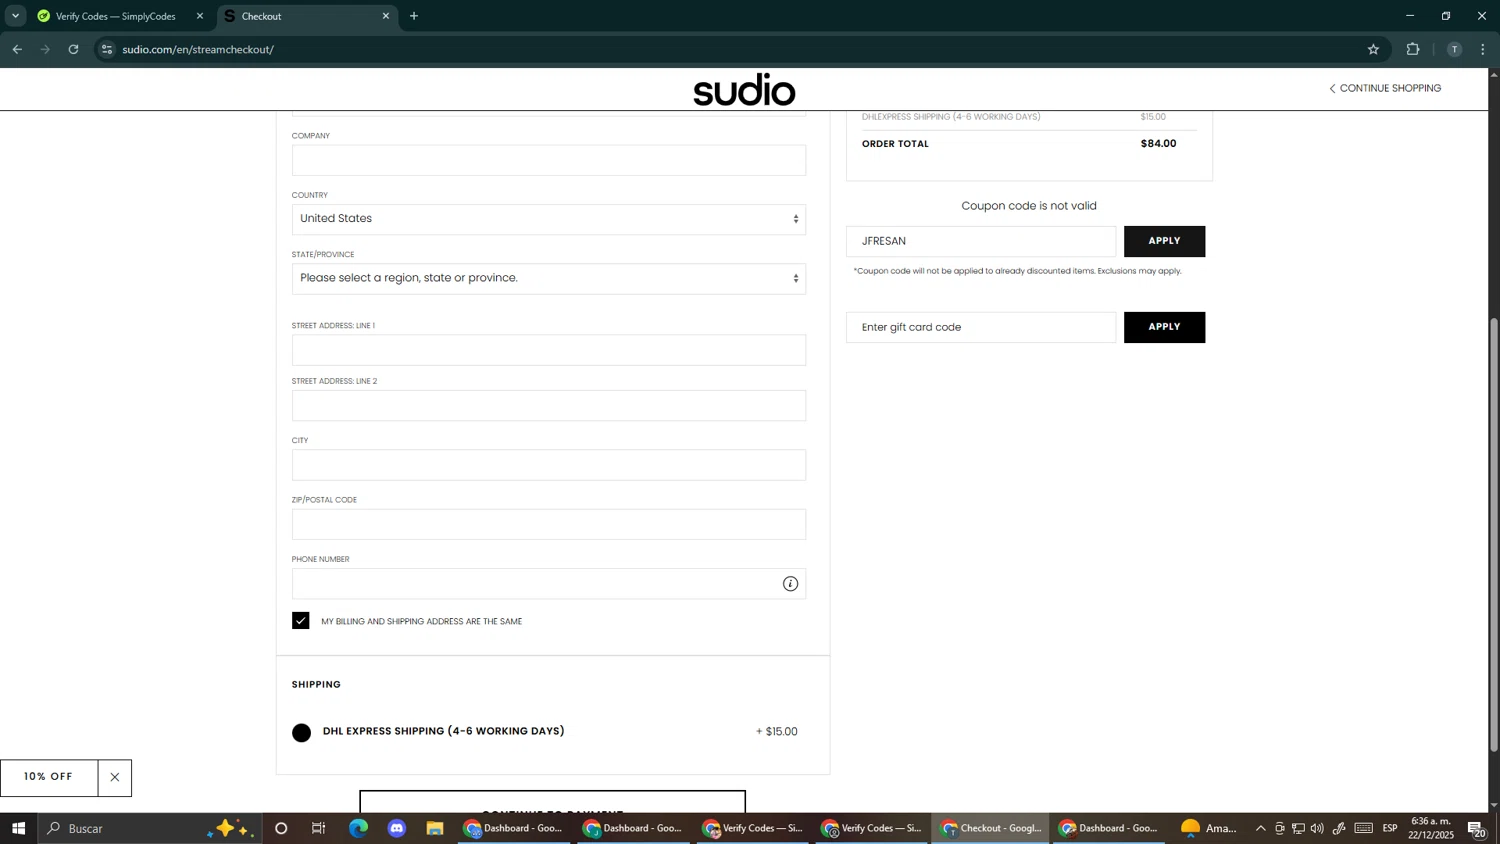This screenshot has height=844, width=1500.
Task: Dismiss the 10% OFF popup
Action: click(x=115, y=778)
